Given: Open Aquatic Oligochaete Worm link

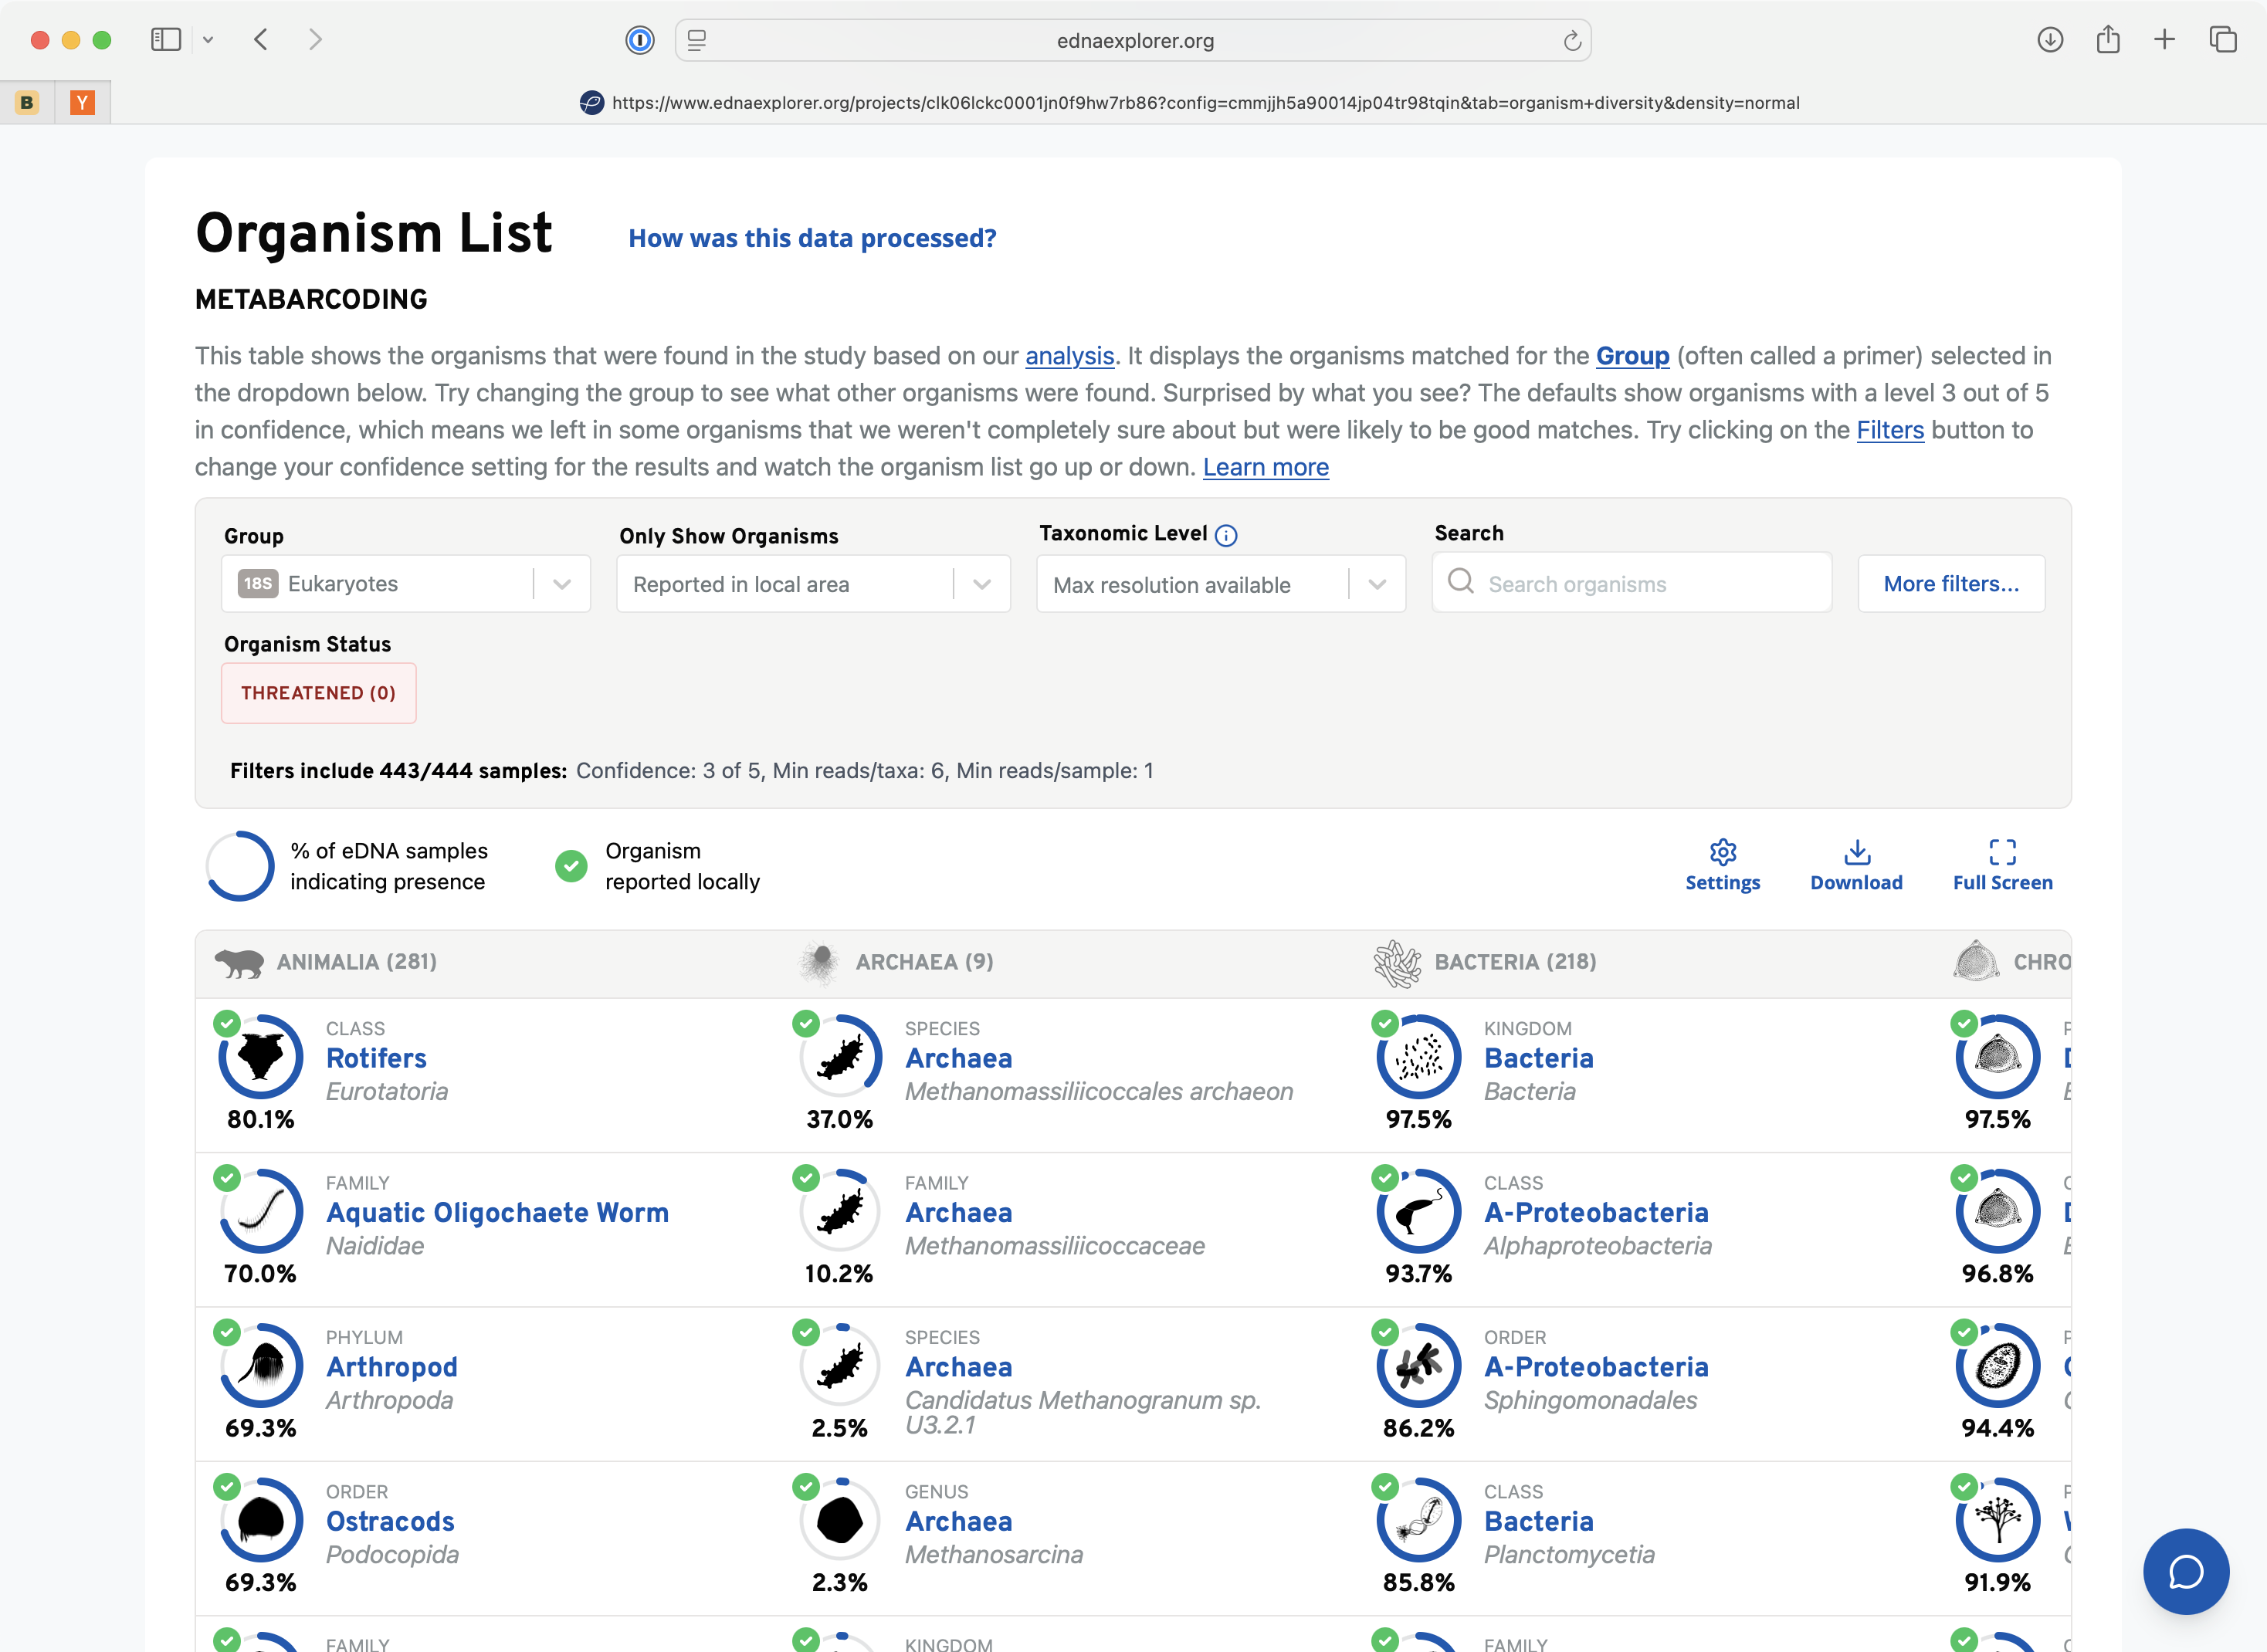Looking at the screenshot, I should 497,1213.
